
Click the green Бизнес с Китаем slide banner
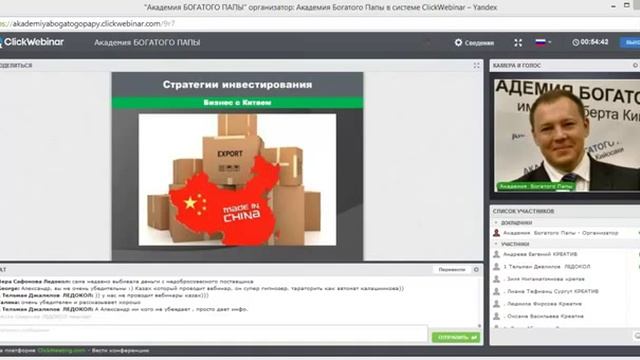coord(237,102)
